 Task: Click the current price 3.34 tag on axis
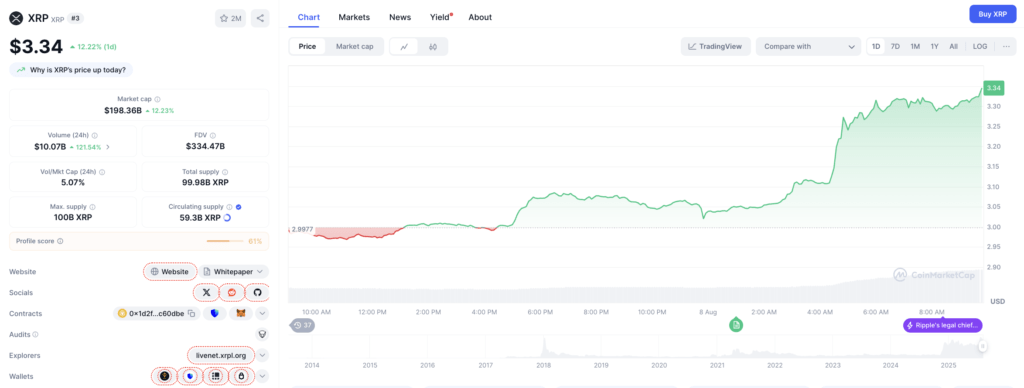click(994, 88)
